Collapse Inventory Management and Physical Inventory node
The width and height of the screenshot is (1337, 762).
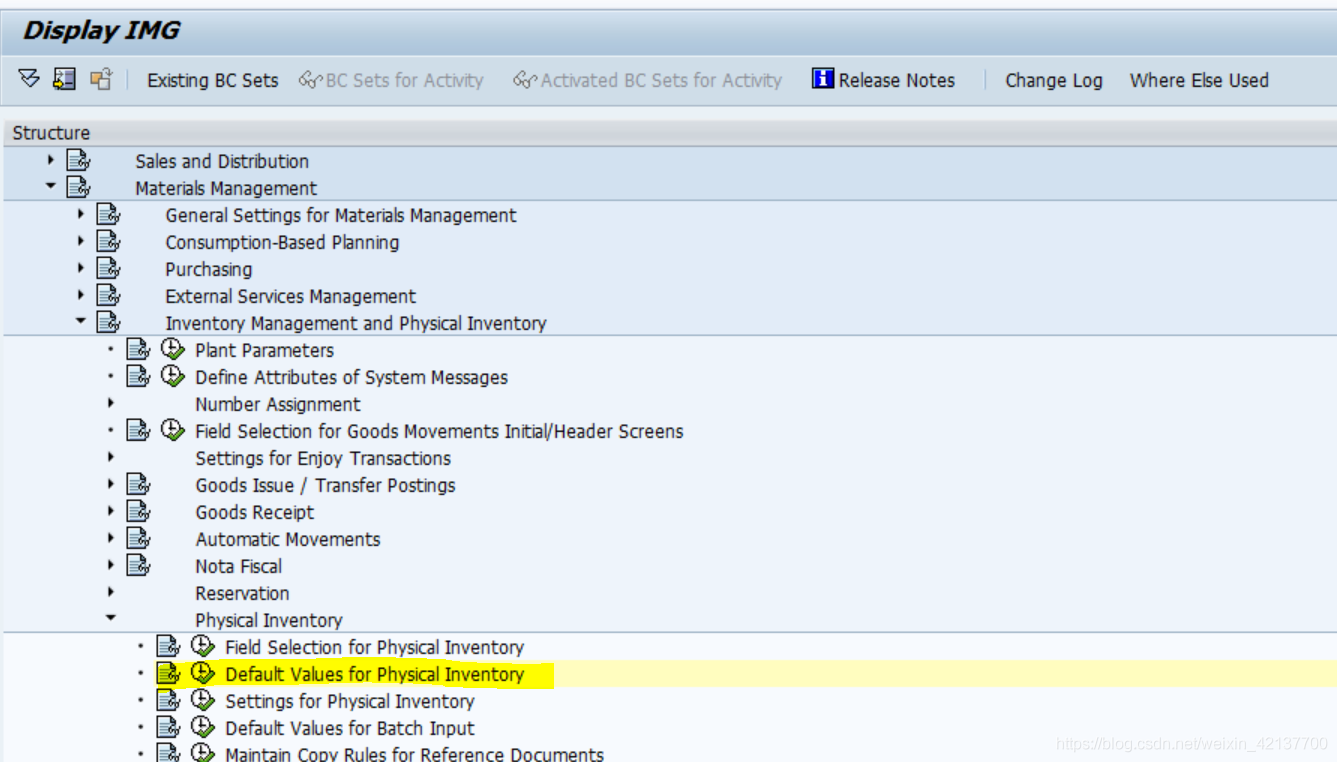[x=80, y=322]
